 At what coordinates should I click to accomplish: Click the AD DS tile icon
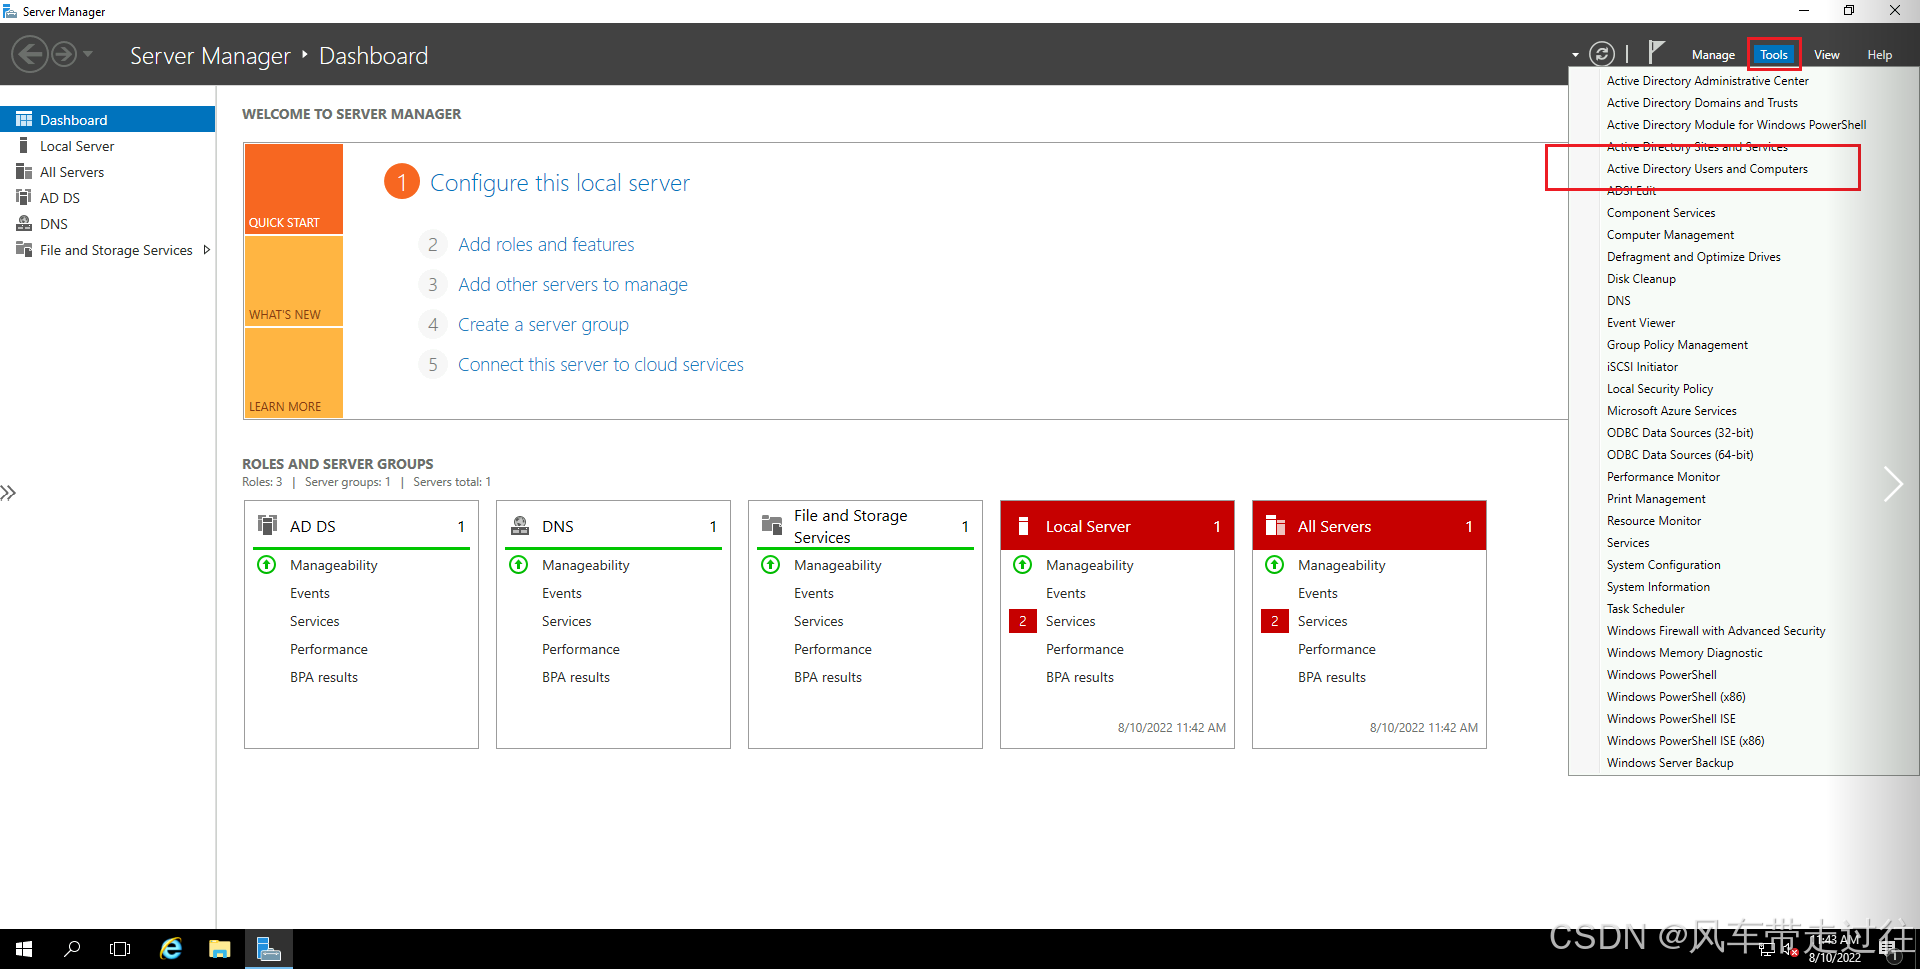tap(268, 525)
